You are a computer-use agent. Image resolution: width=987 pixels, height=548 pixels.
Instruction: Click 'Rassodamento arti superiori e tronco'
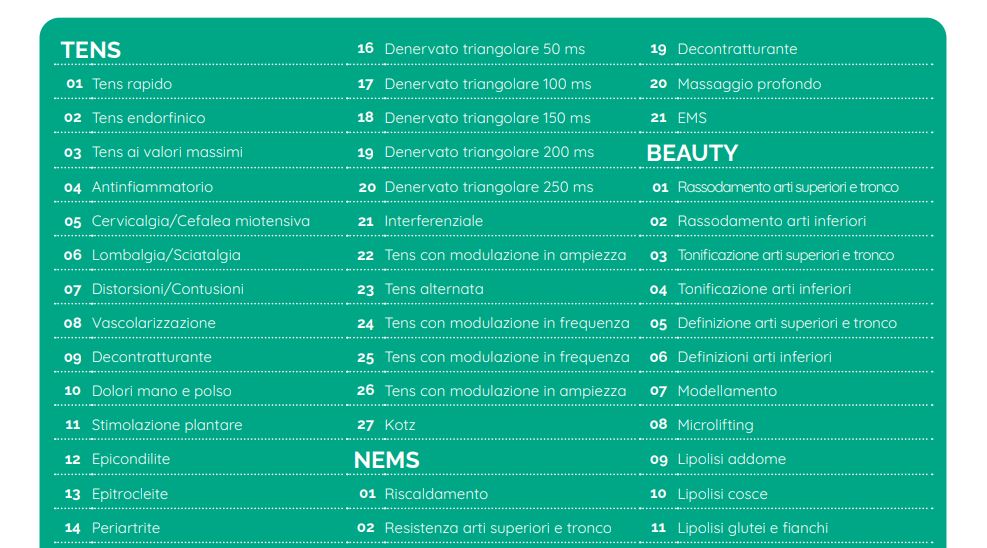click(x=787, y=187)
